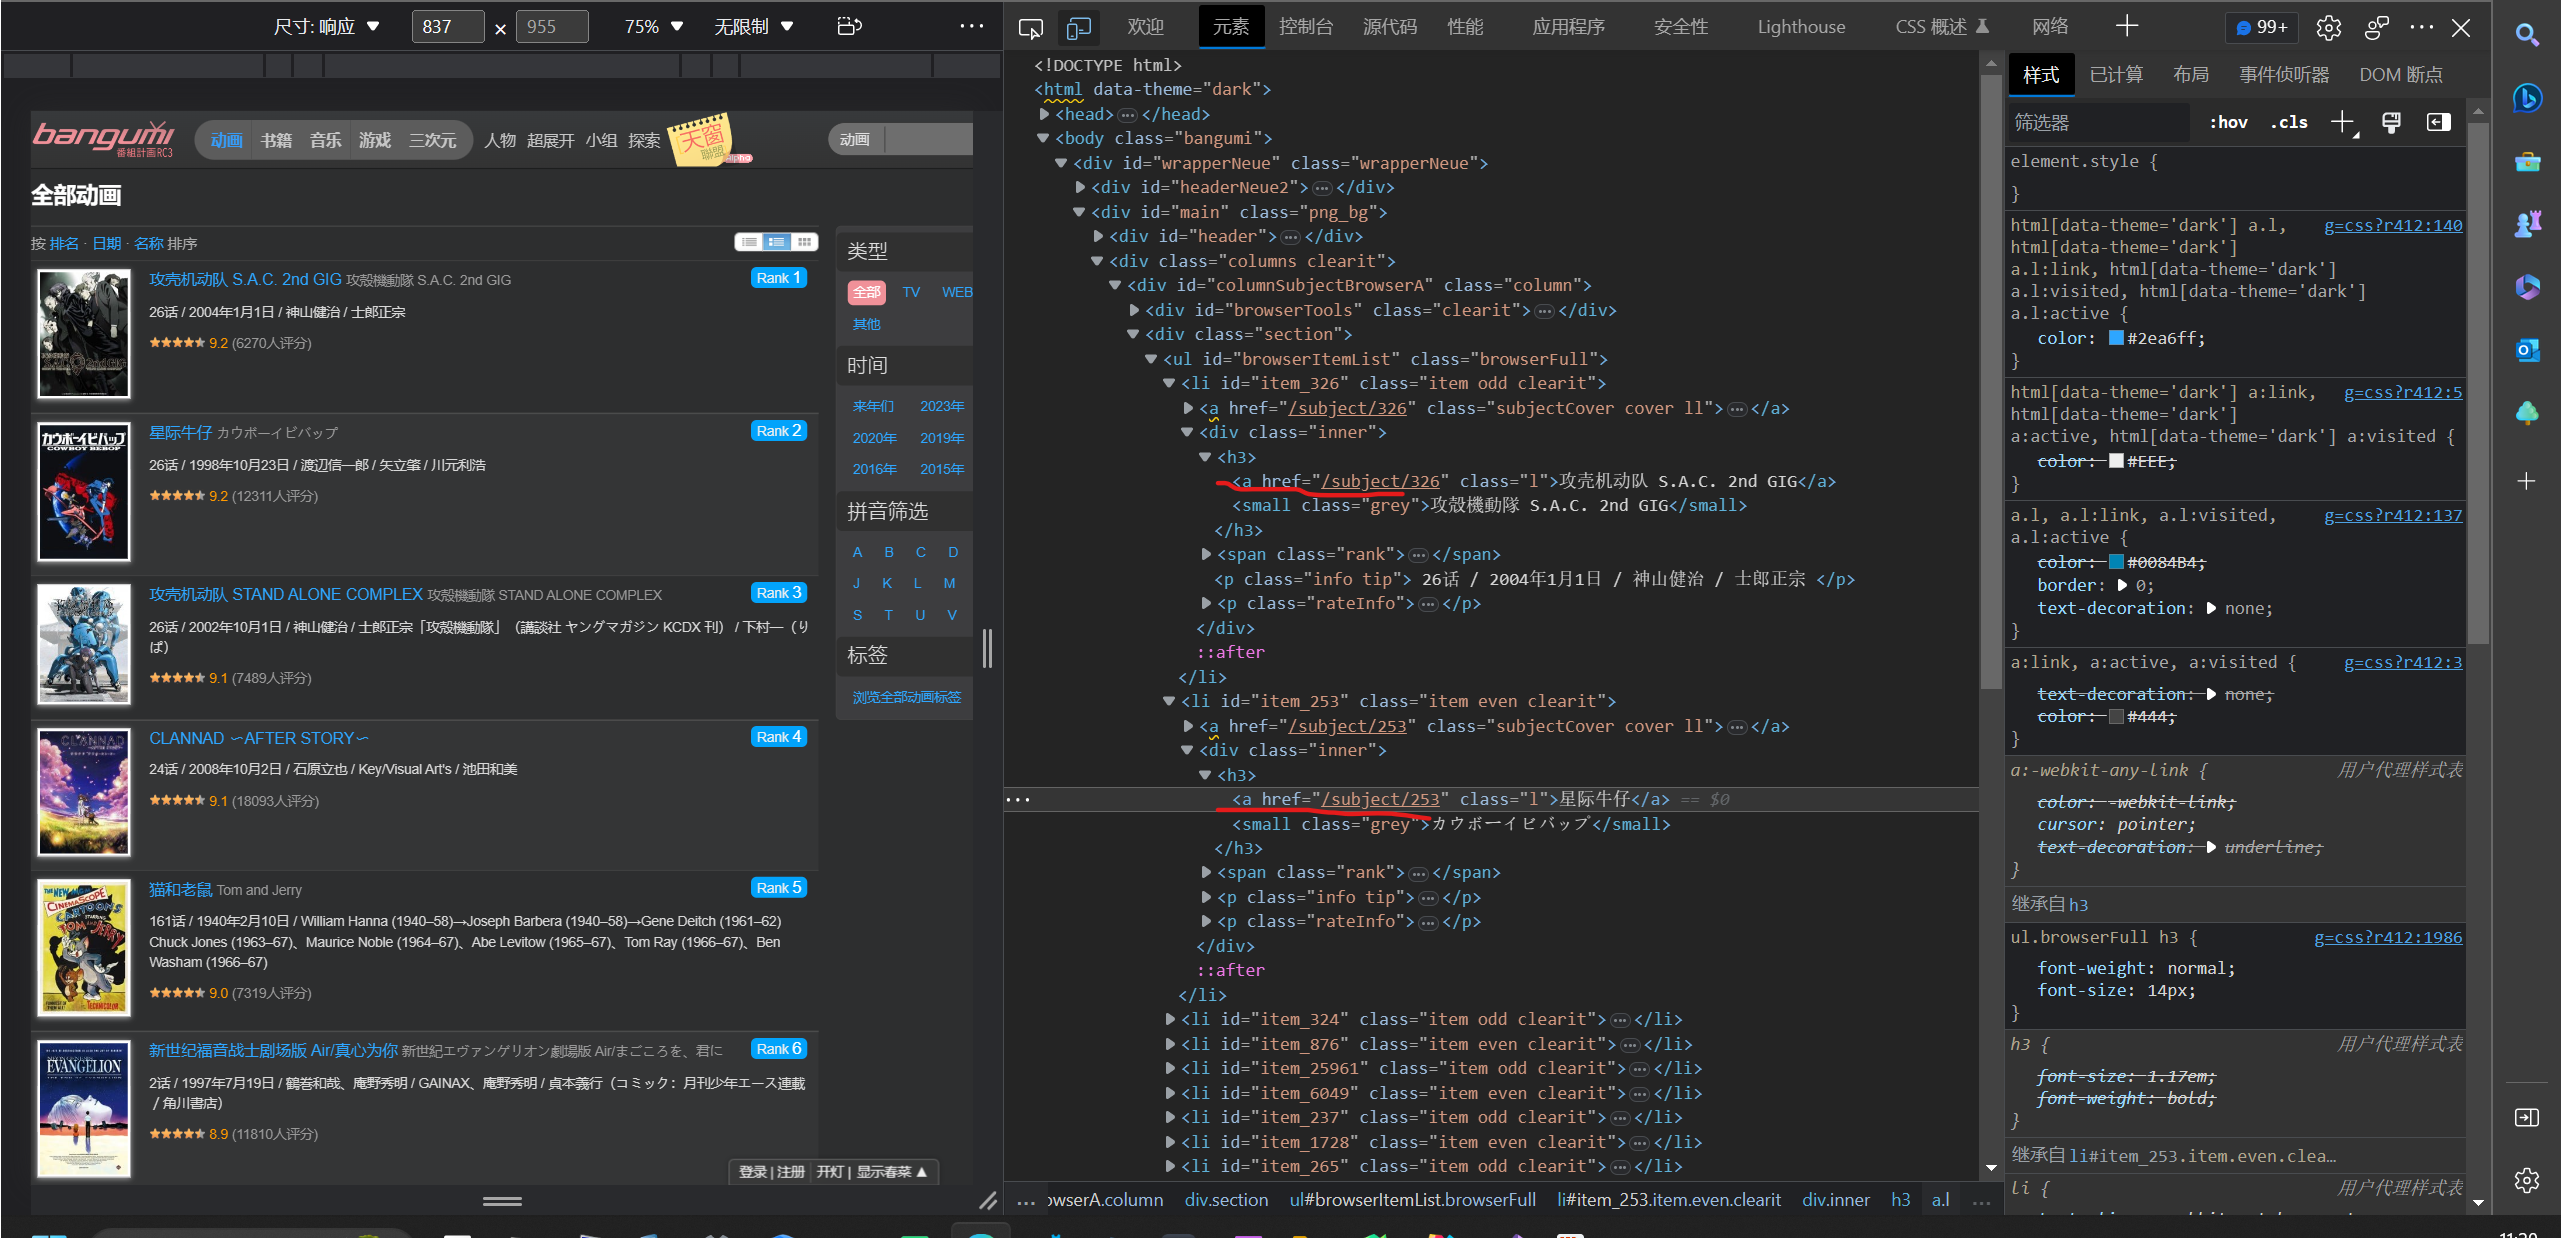Expand the li item_324 node
The width and height of the screenshot is (2561, 1238).
click(x=1169, y=1019)
